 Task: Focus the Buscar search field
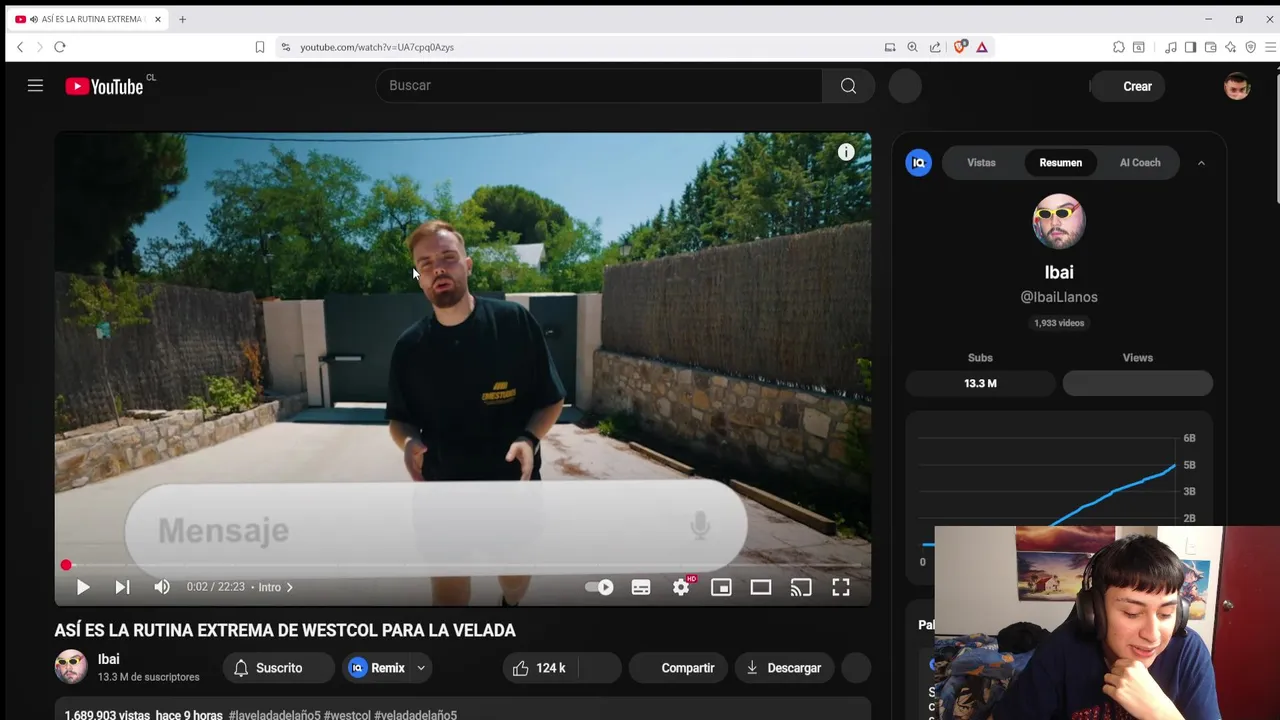coord(599,86)
